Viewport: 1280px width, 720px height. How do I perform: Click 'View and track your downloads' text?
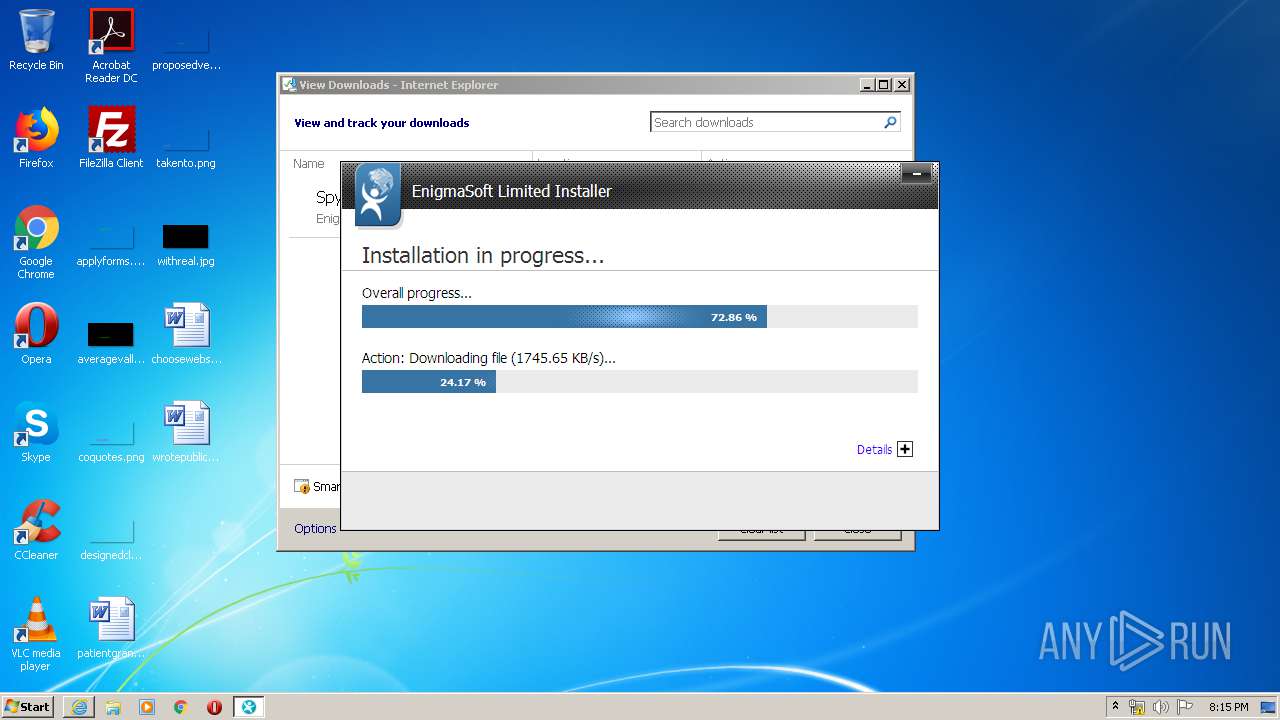click(381, 123)
